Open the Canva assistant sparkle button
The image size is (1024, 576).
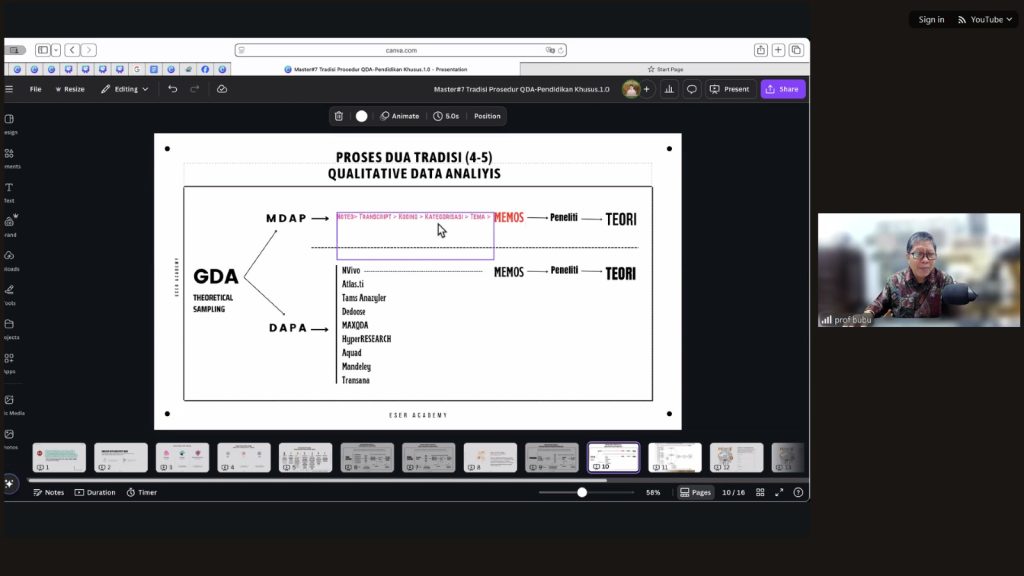point(10,483)
